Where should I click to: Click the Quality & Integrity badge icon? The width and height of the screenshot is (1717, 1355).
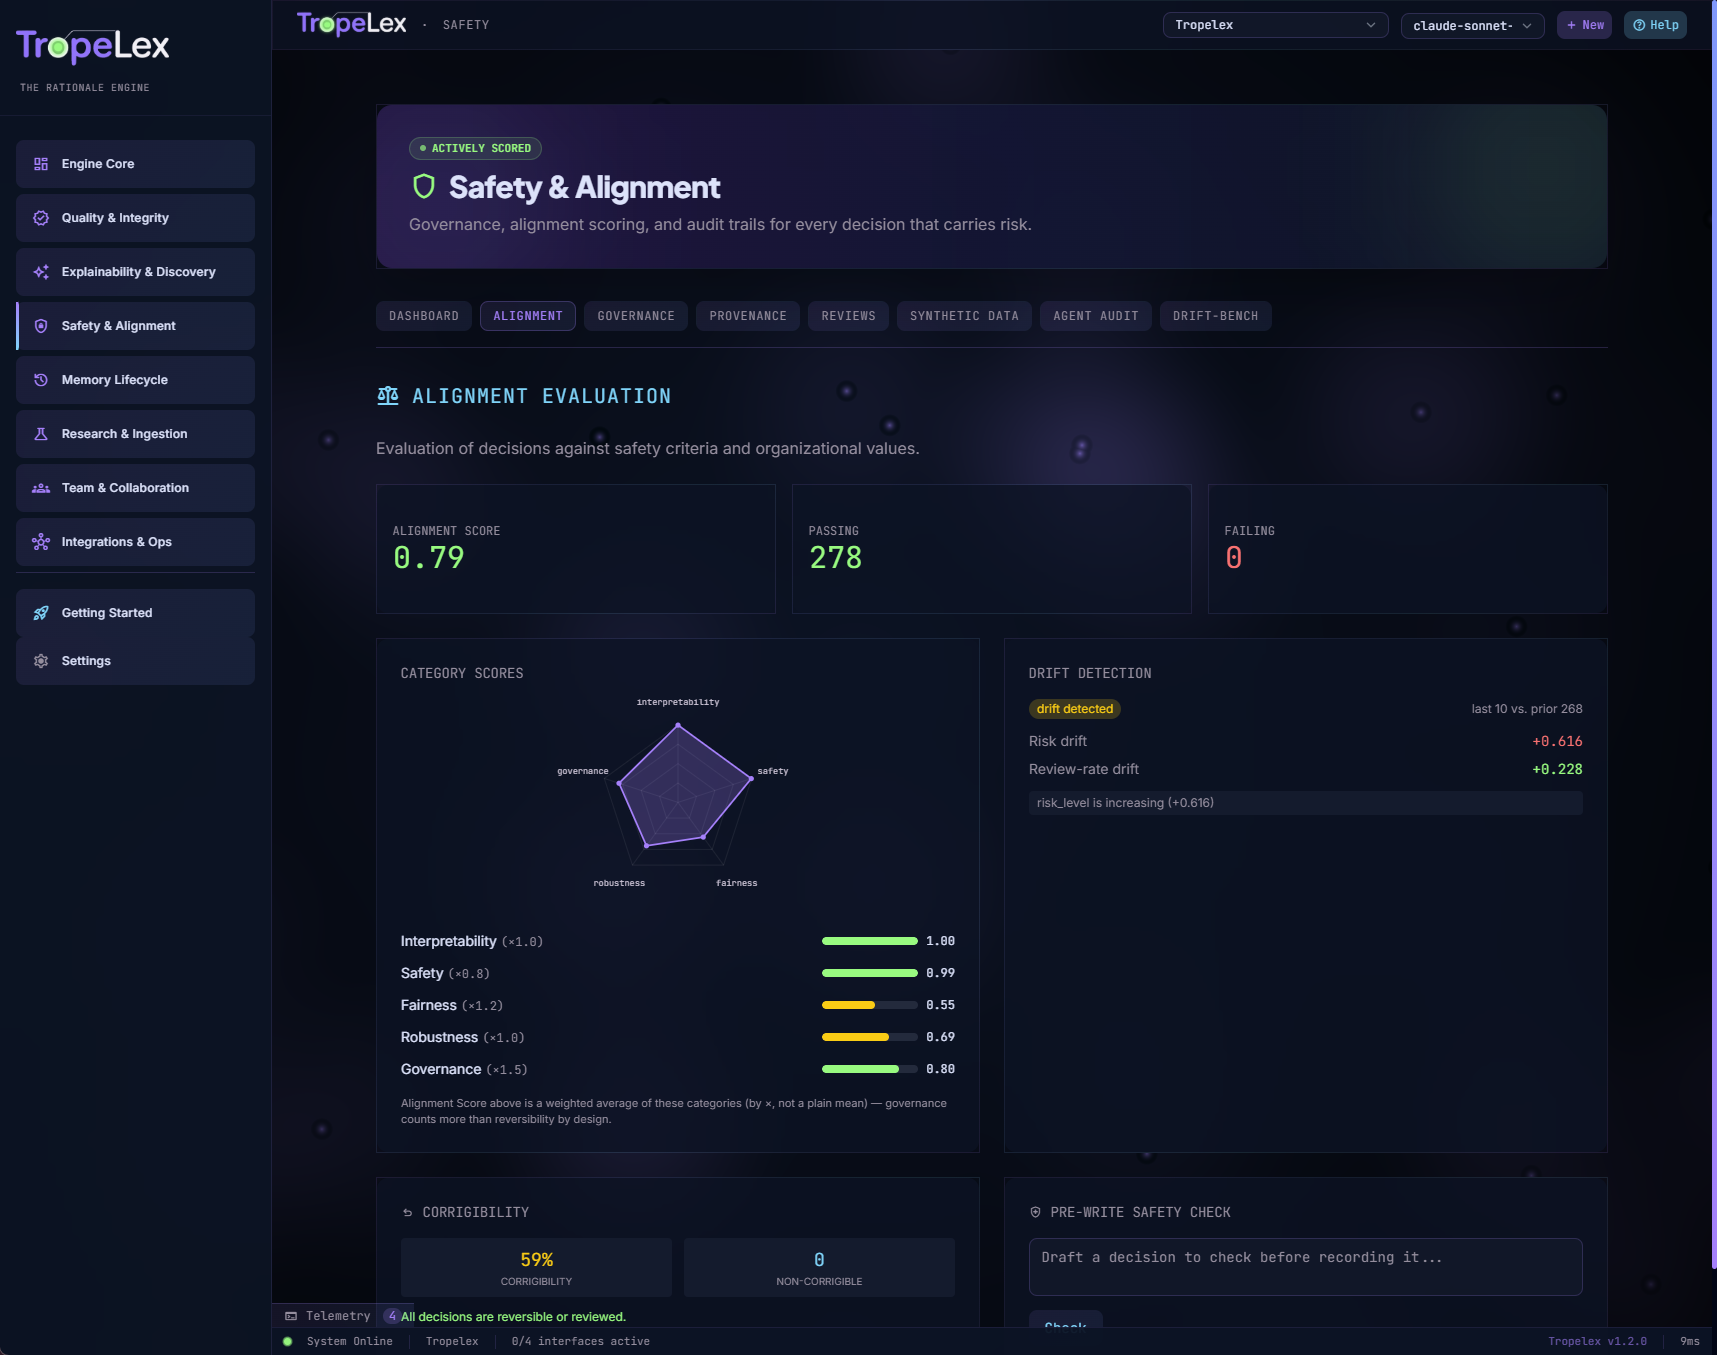point(41,218)
